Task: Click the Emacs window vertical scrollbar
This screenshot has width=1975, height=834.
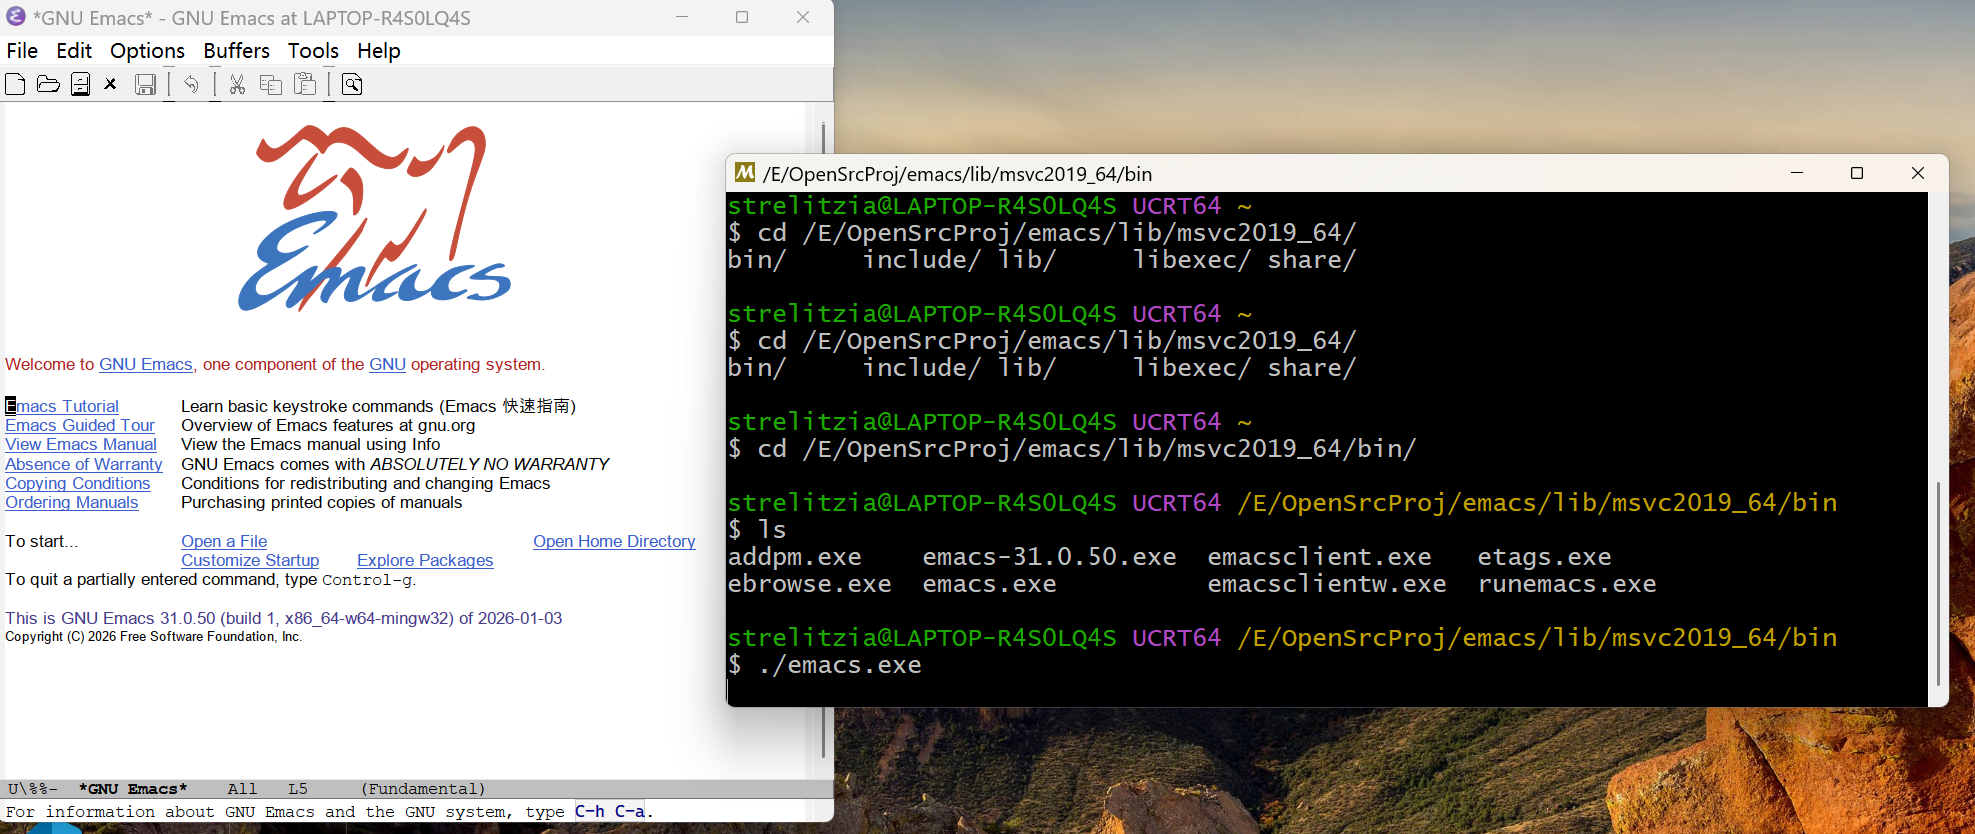Action: click(822, 440)
